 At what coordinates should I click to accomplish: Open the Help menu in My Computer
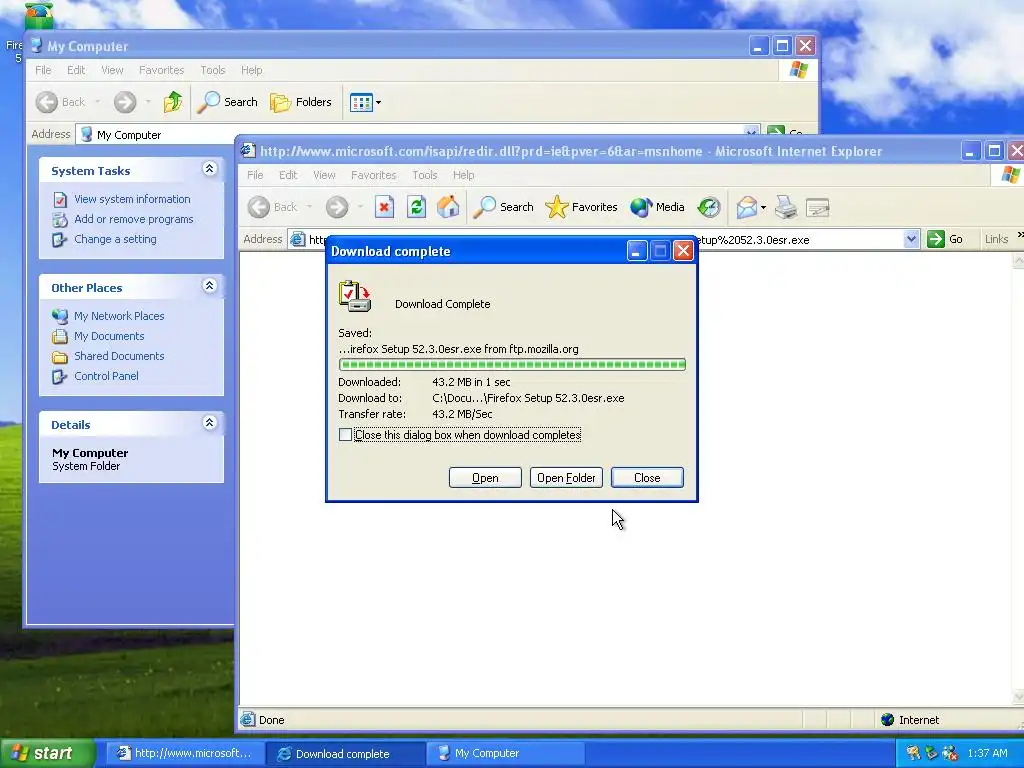[x=251, y=70]
